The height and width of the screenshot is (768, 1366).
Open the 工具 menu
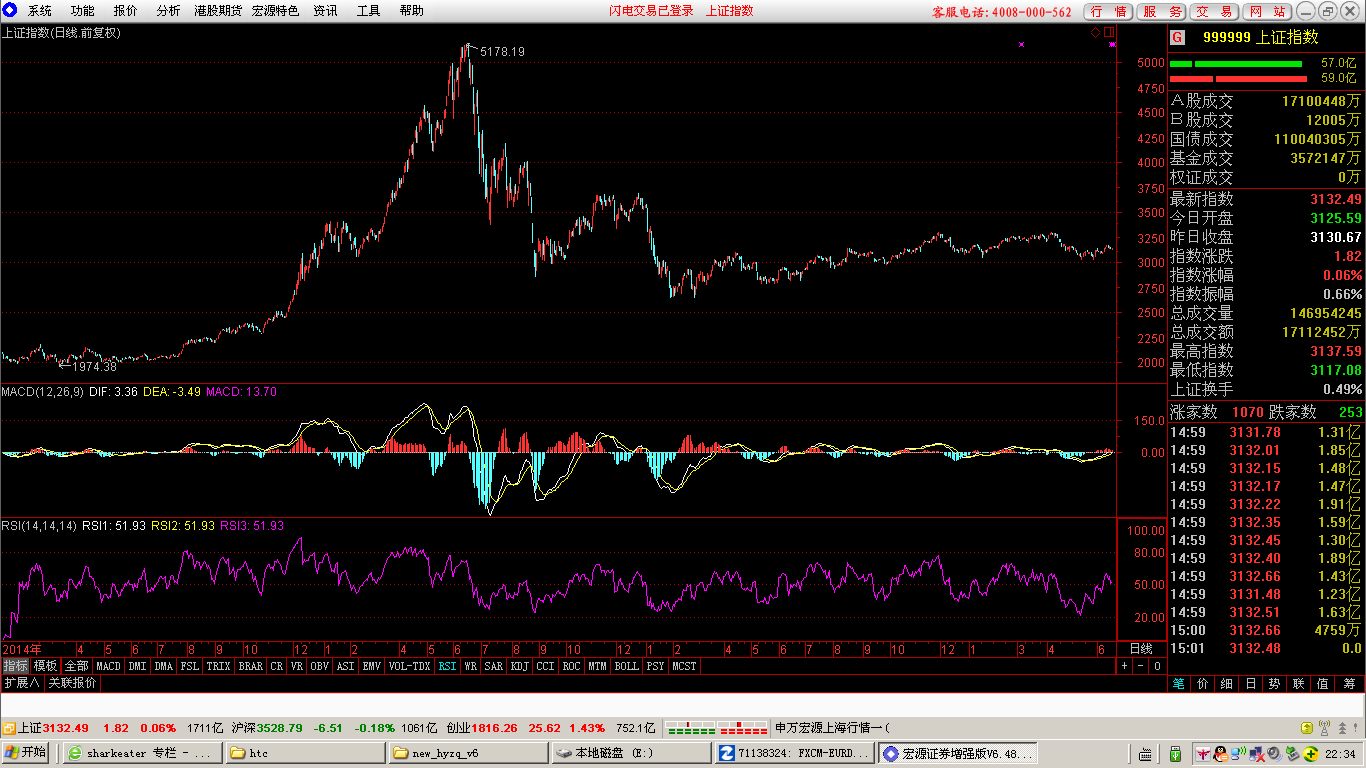(368, 11)
